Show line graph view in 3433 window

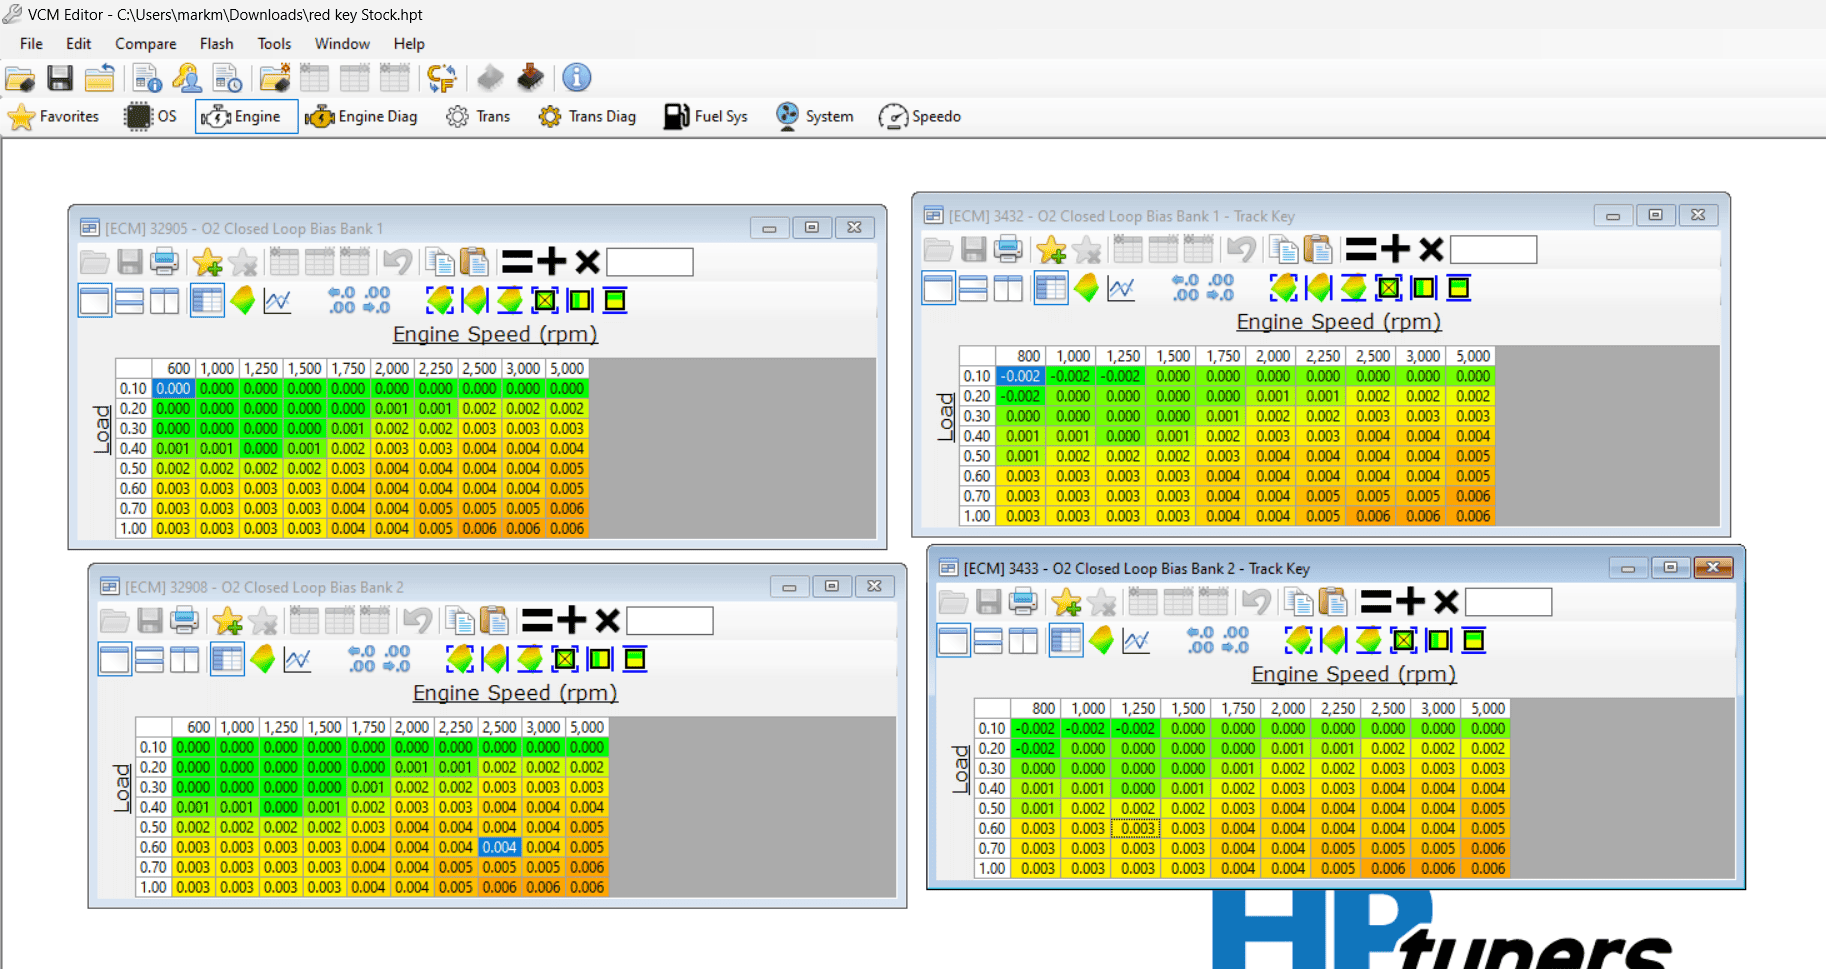pos(1136,640)
